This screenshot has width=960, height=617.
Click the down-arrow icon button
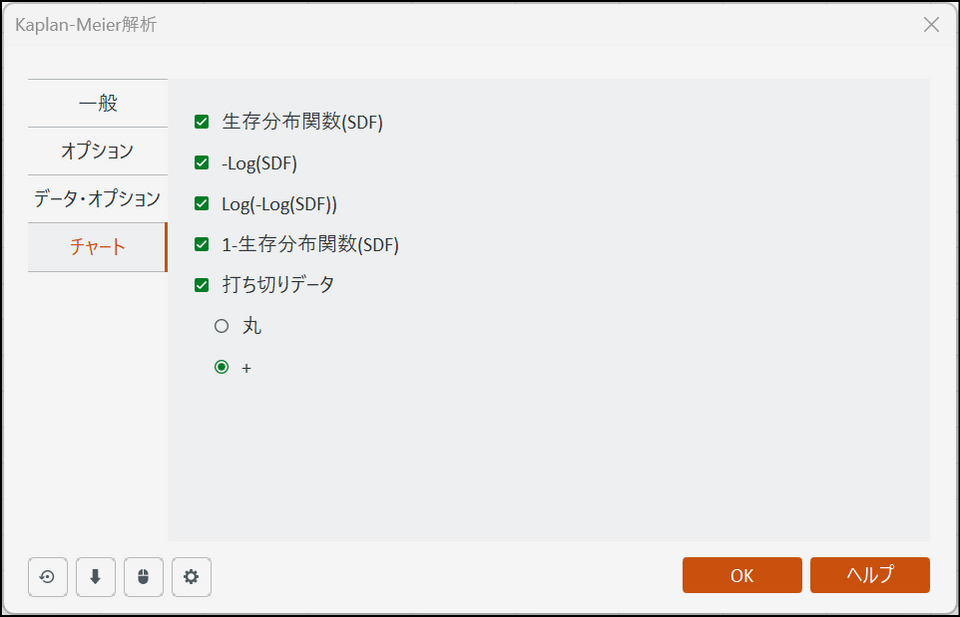(x=95, y=577)
